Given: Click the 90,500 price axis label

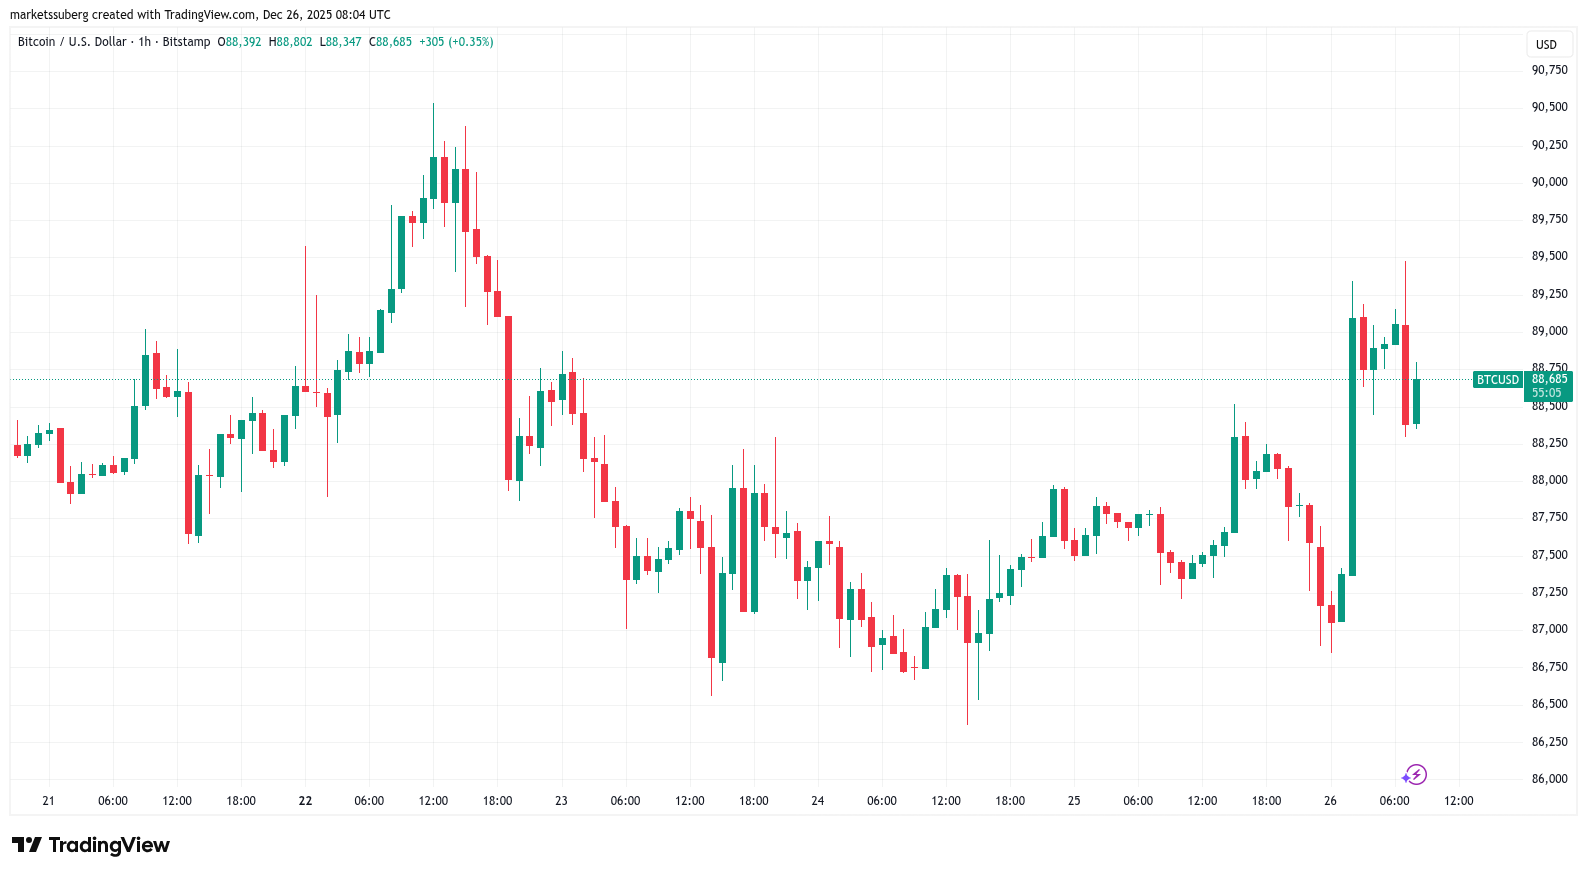Looking at the screenshot, I should pyautogui.click(x=1549, y=107).
